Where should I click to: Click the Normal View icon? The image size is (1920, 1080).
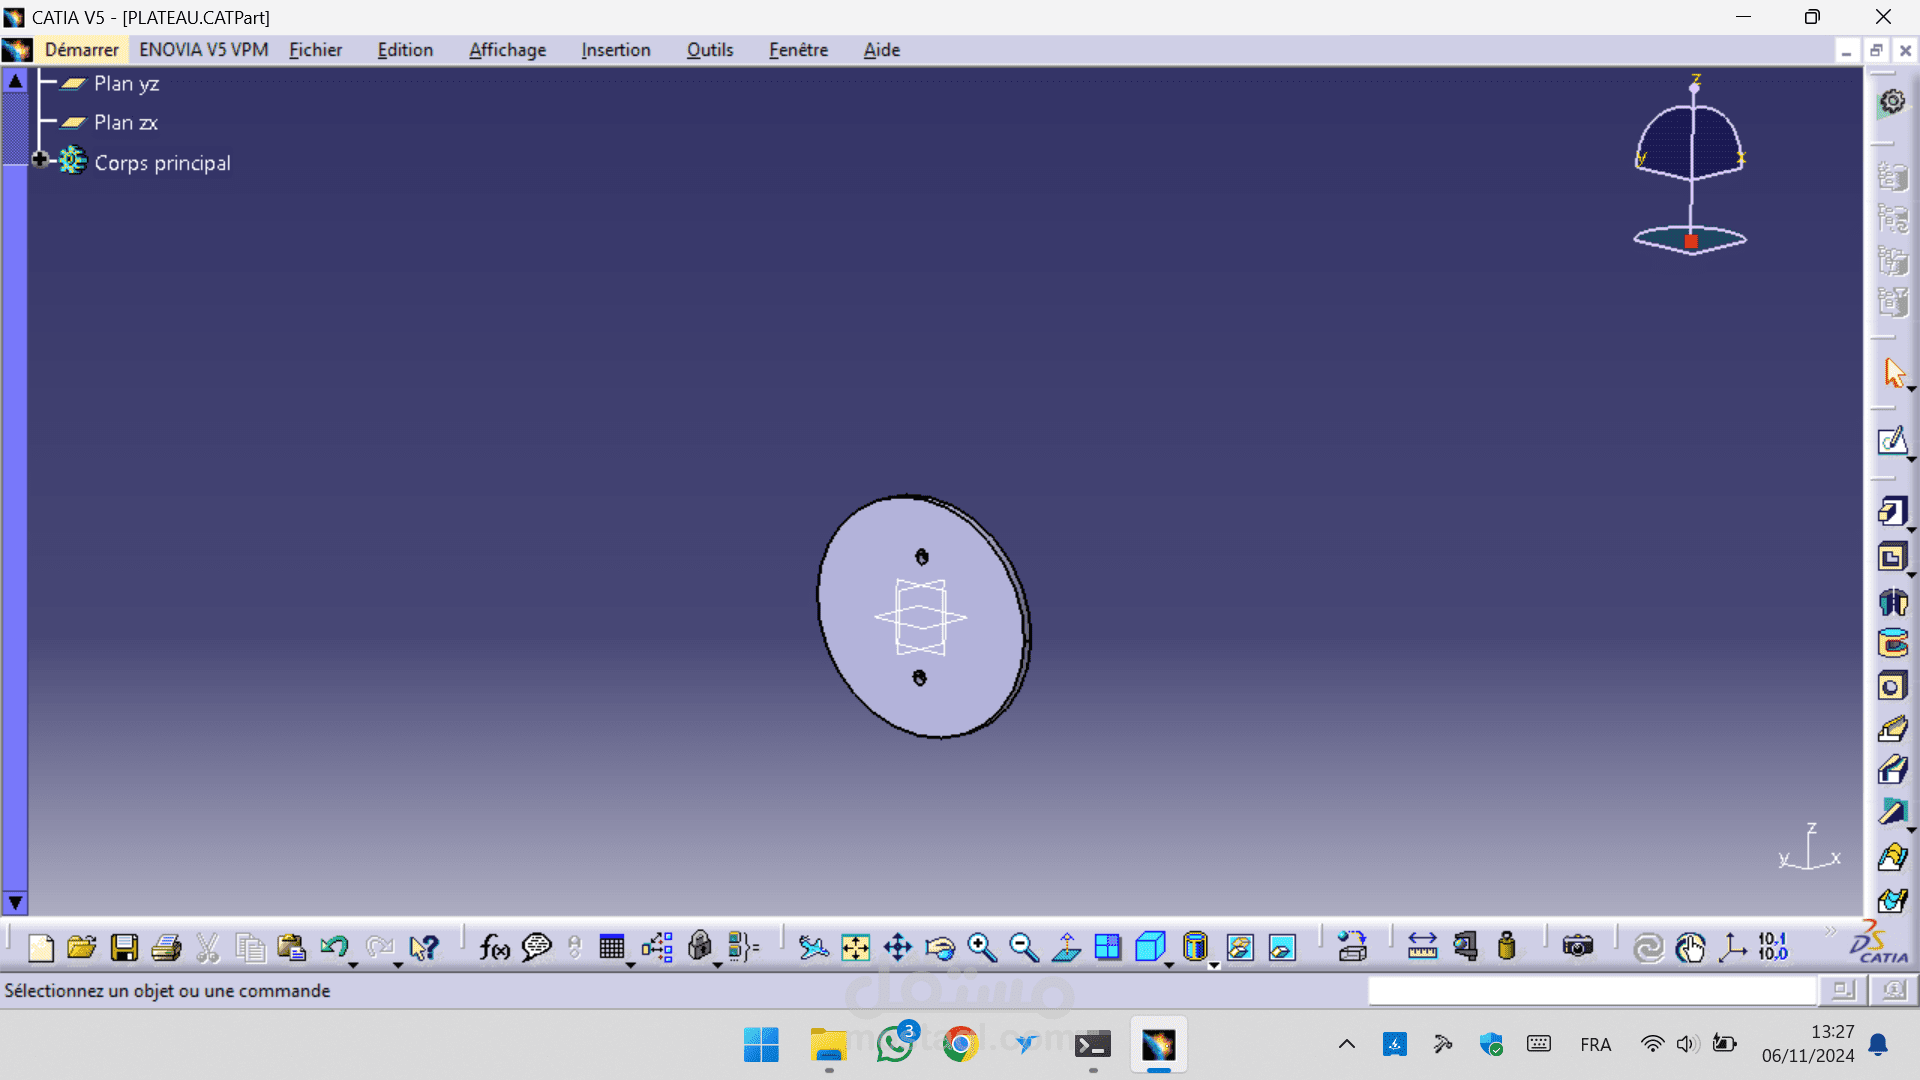coord(1066,947)
